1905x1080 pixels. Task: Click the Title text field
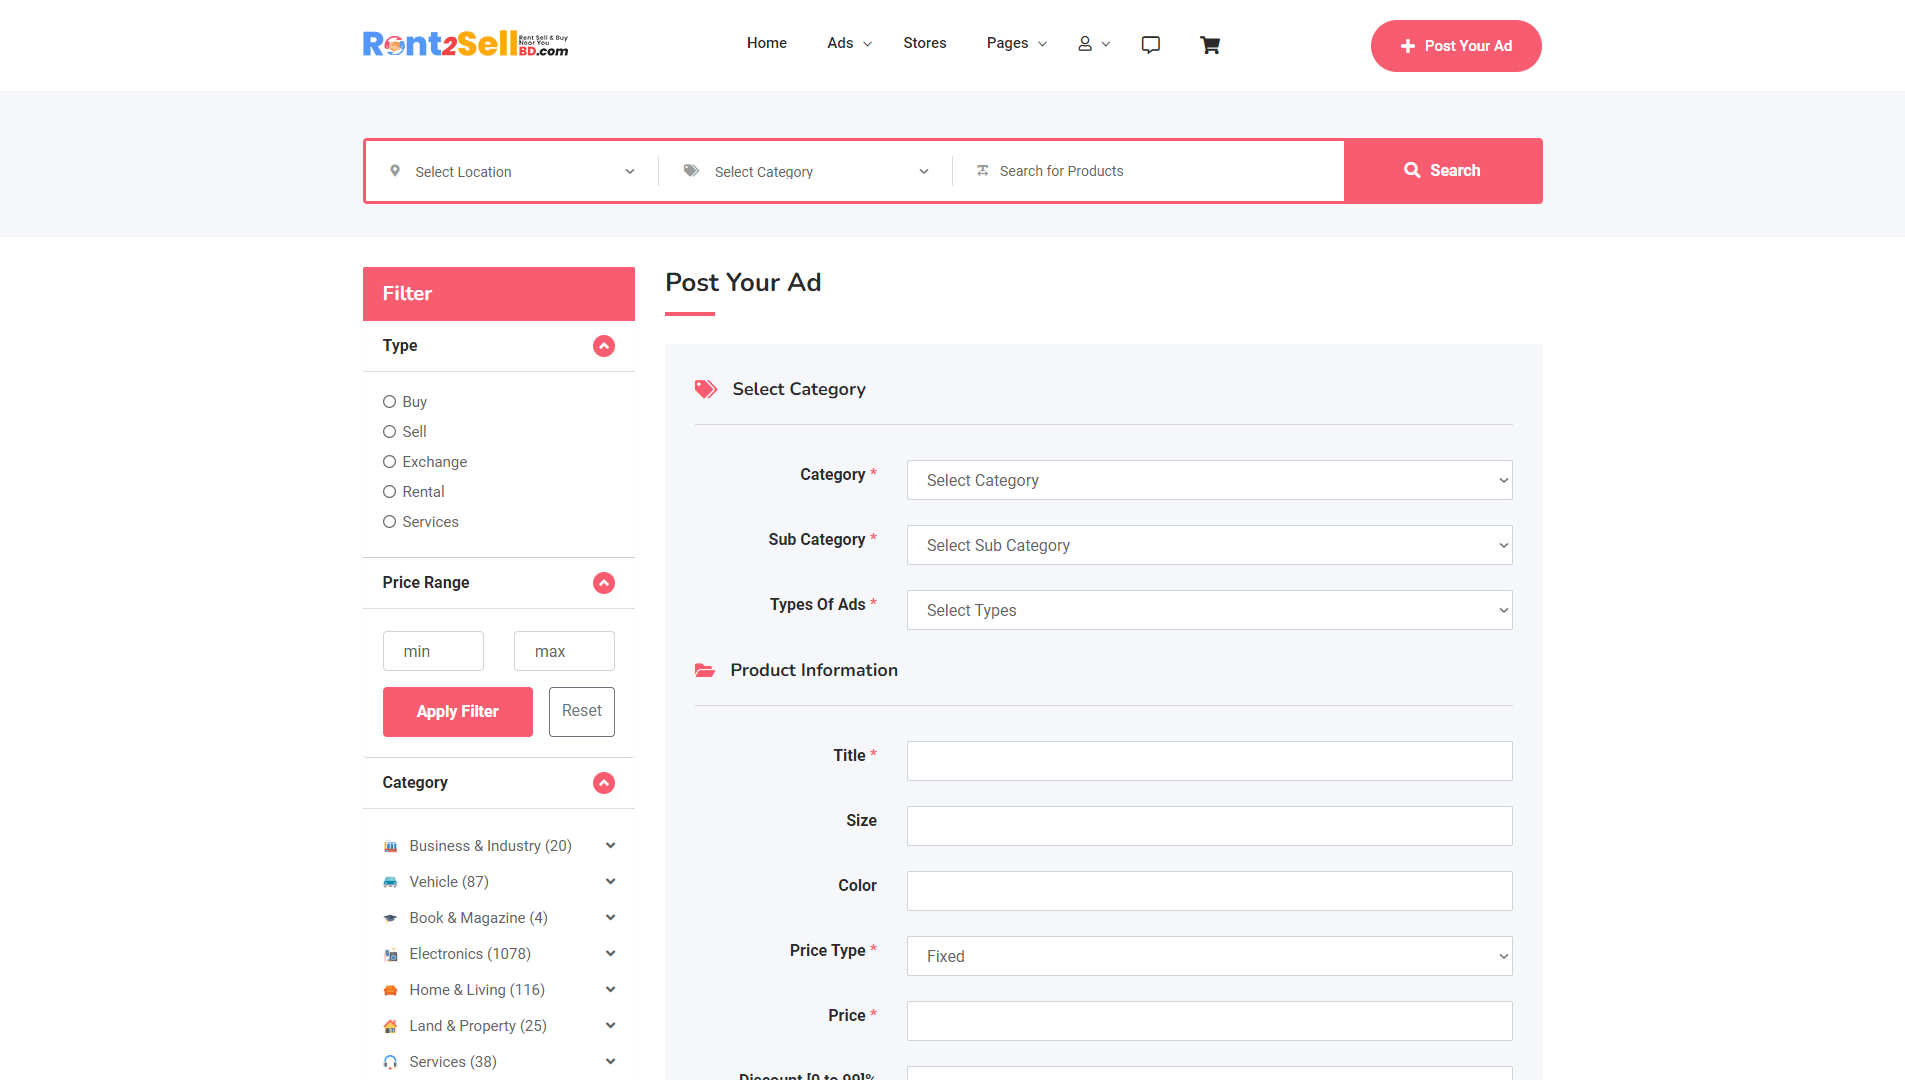(1209, 761)
